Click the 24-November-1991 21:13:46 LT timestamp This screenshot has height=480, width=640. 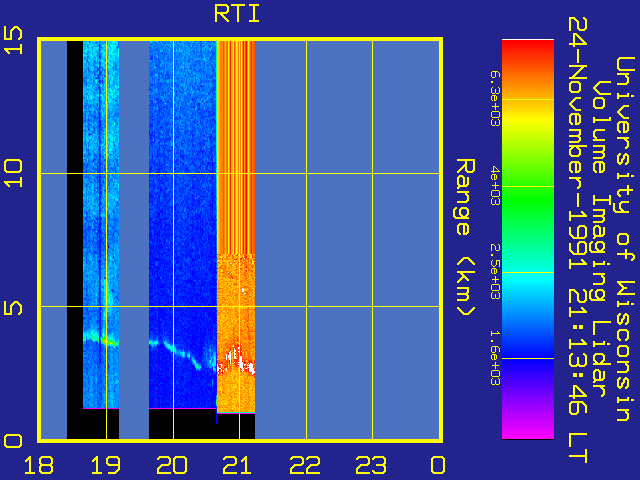578,240
